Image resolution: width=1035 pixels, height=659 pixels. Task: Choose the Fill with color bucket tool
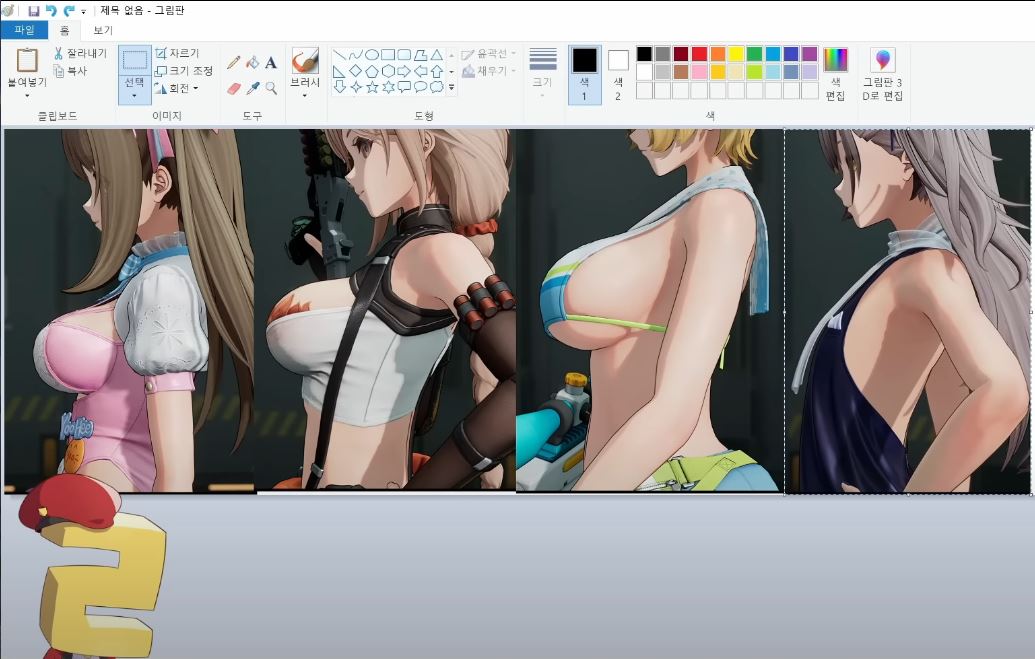[253, 62]
